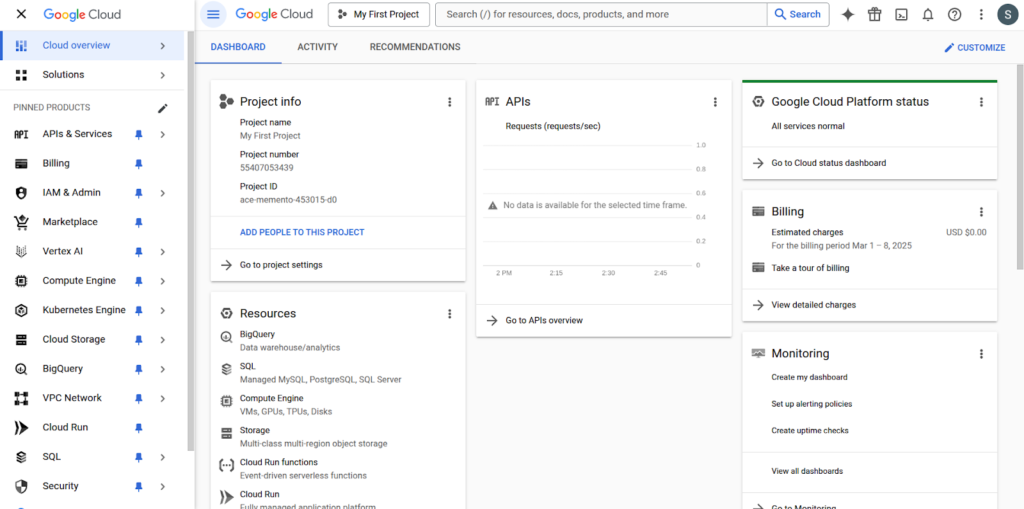
Task: Expand Compute Engine submenu chevron
Action: pos(163,281)
